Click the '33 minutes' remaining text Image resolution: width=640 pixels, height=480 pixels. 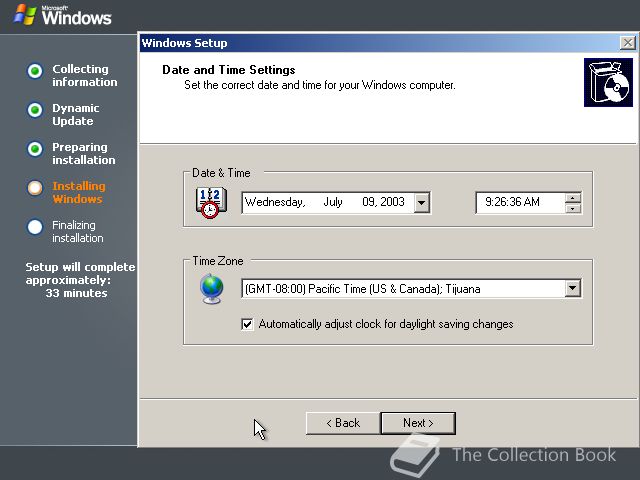76,293
